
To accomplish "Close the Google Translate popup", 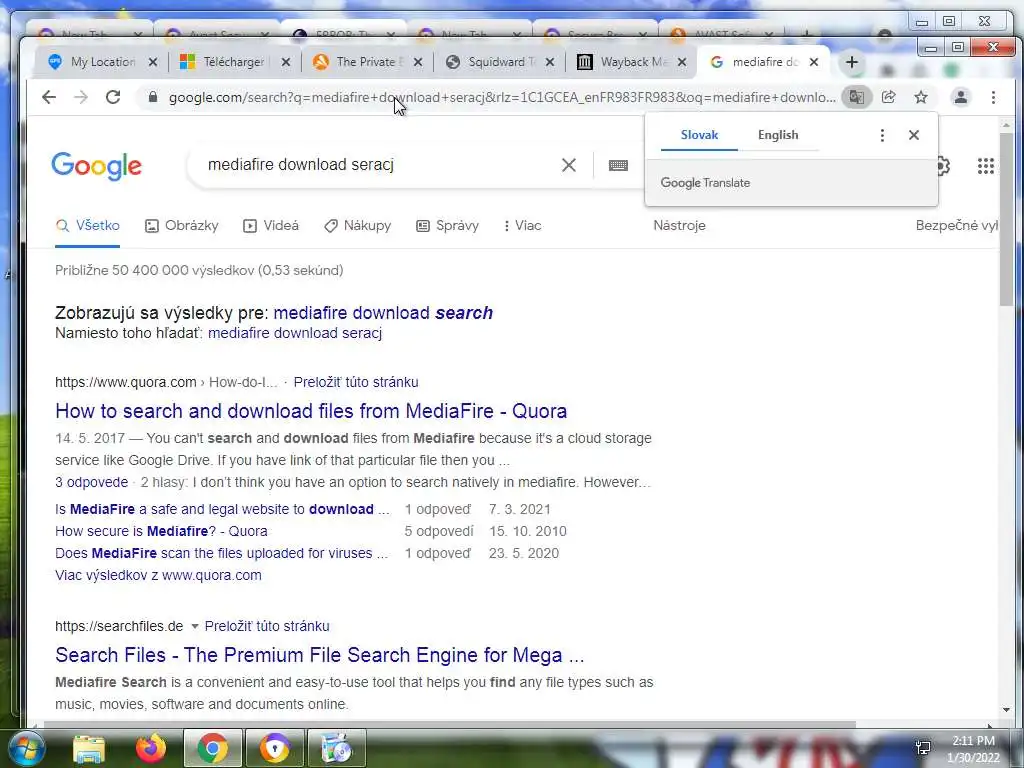I will tap(914, 135).
